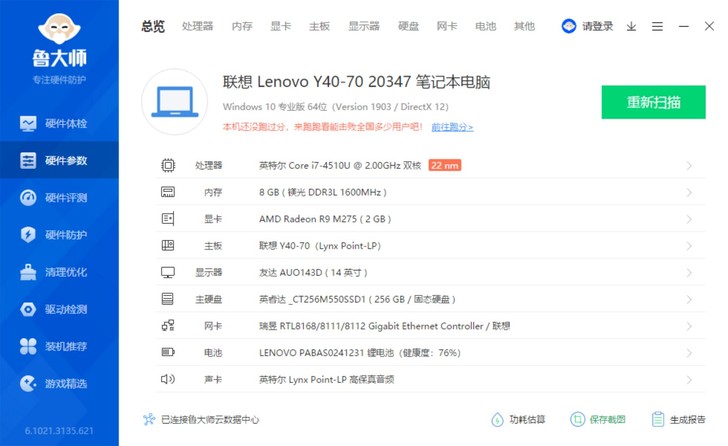This screenshot has height=446, width=728.
Task: Click the Lenovo Y40-70 20347 title
Action: (x=357, y=82)
